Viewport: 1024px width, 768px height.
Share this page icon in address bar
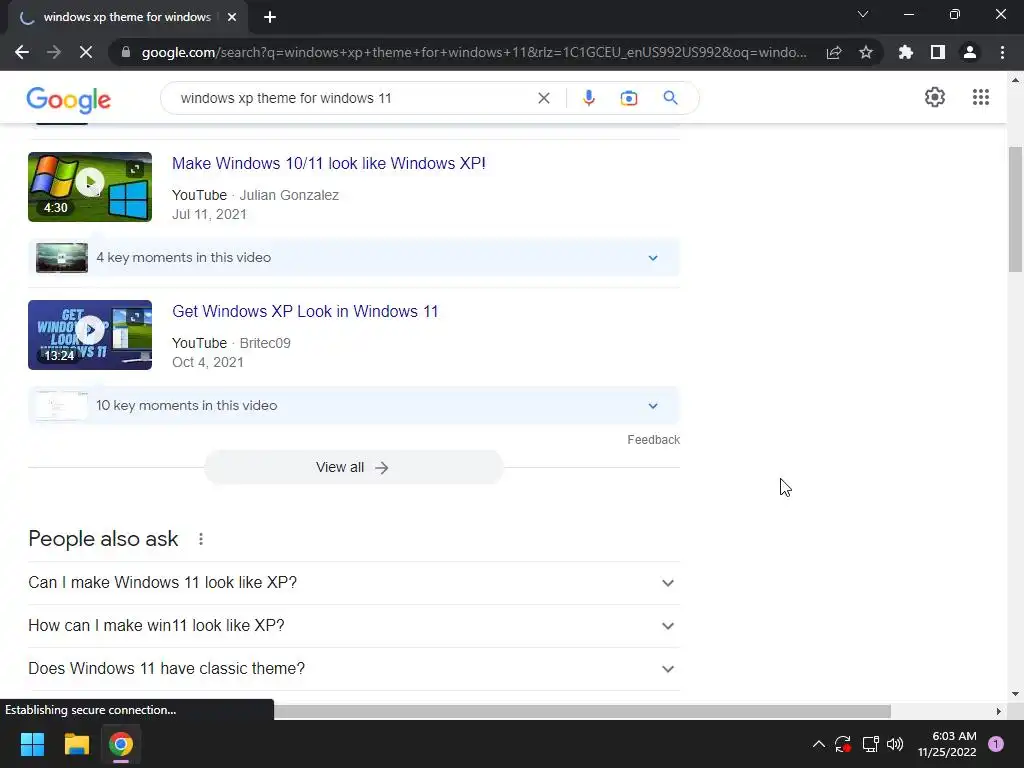click(834, 52)
